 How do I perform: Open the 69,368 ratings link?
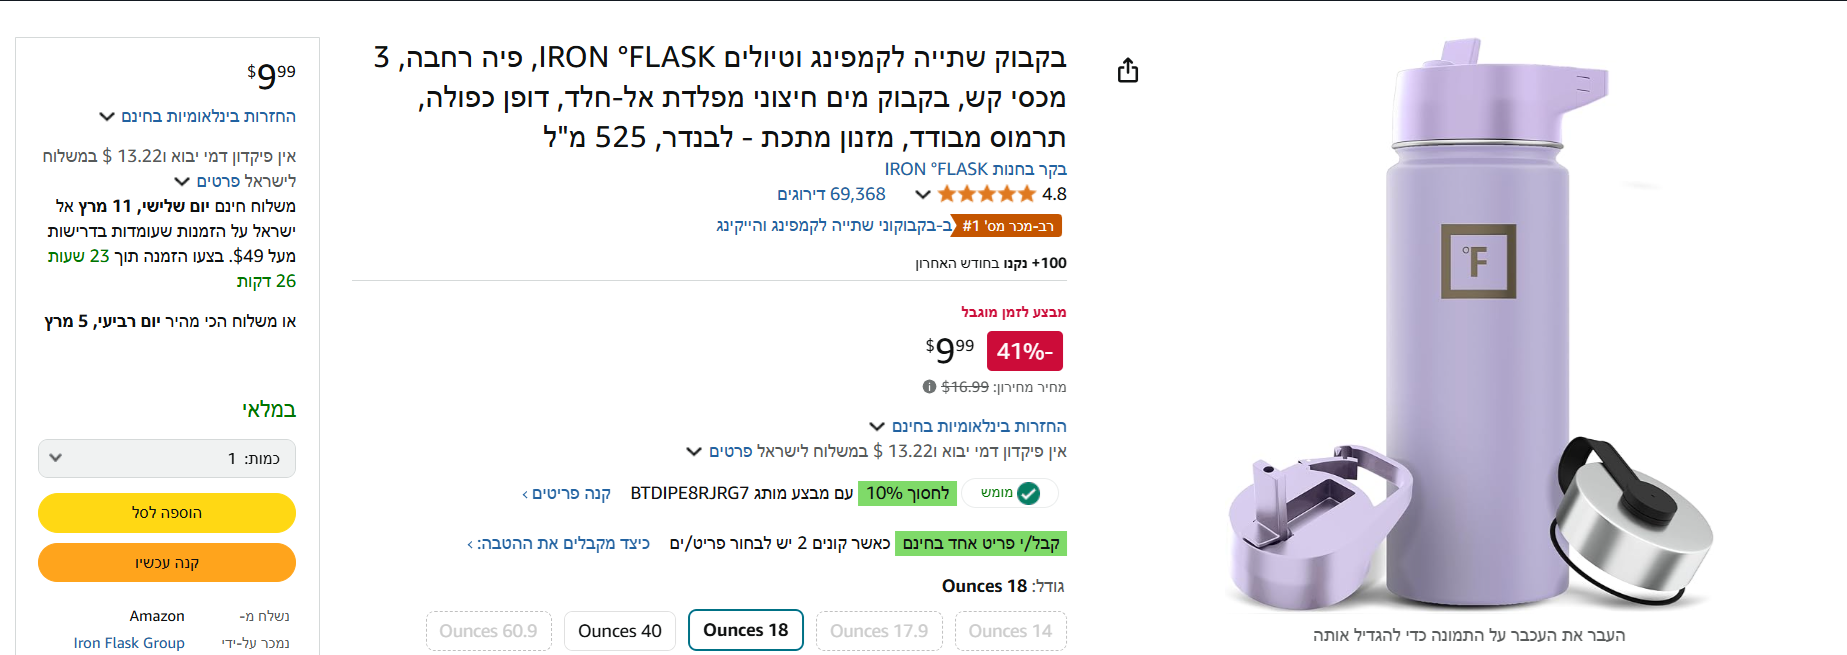coord(831,194)
